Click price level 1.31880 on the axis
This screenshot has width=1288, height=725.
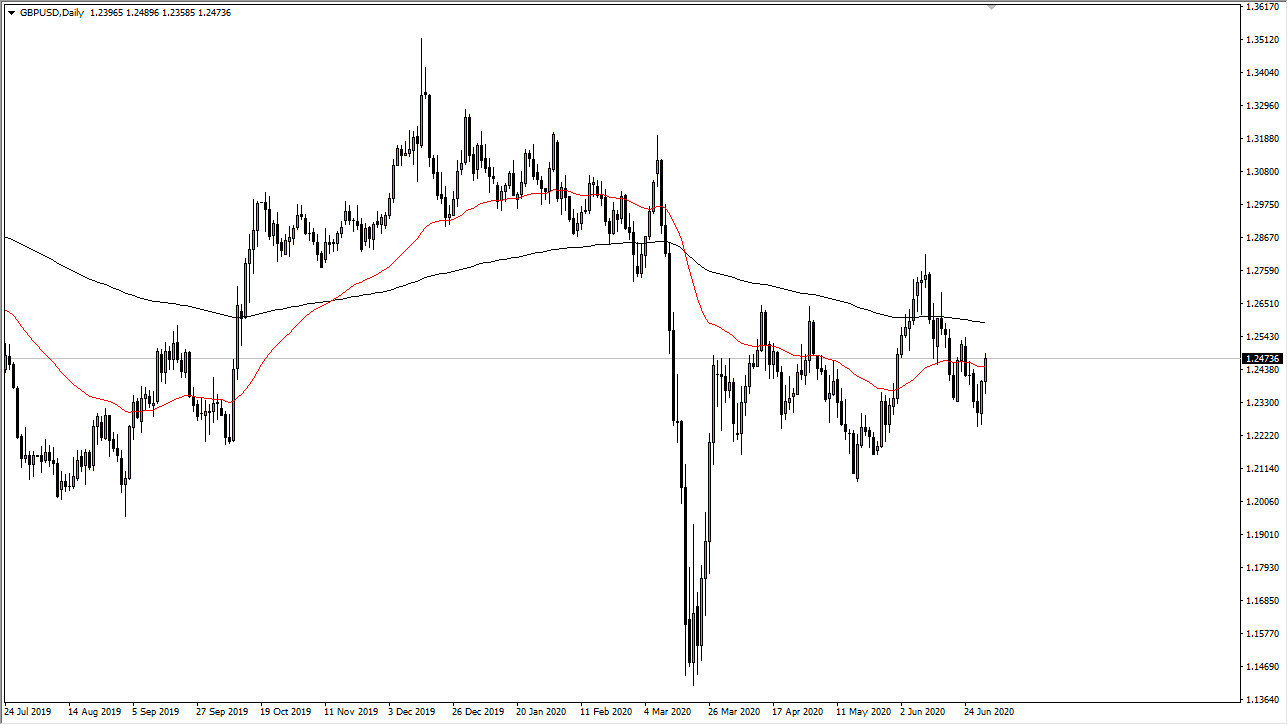[x=1262, y=139]
